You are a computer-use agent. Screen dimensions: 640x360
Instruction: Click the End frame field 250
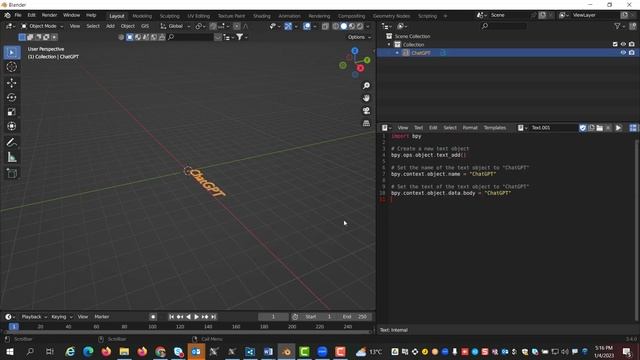pyautogui.click(x=354, y=317)
